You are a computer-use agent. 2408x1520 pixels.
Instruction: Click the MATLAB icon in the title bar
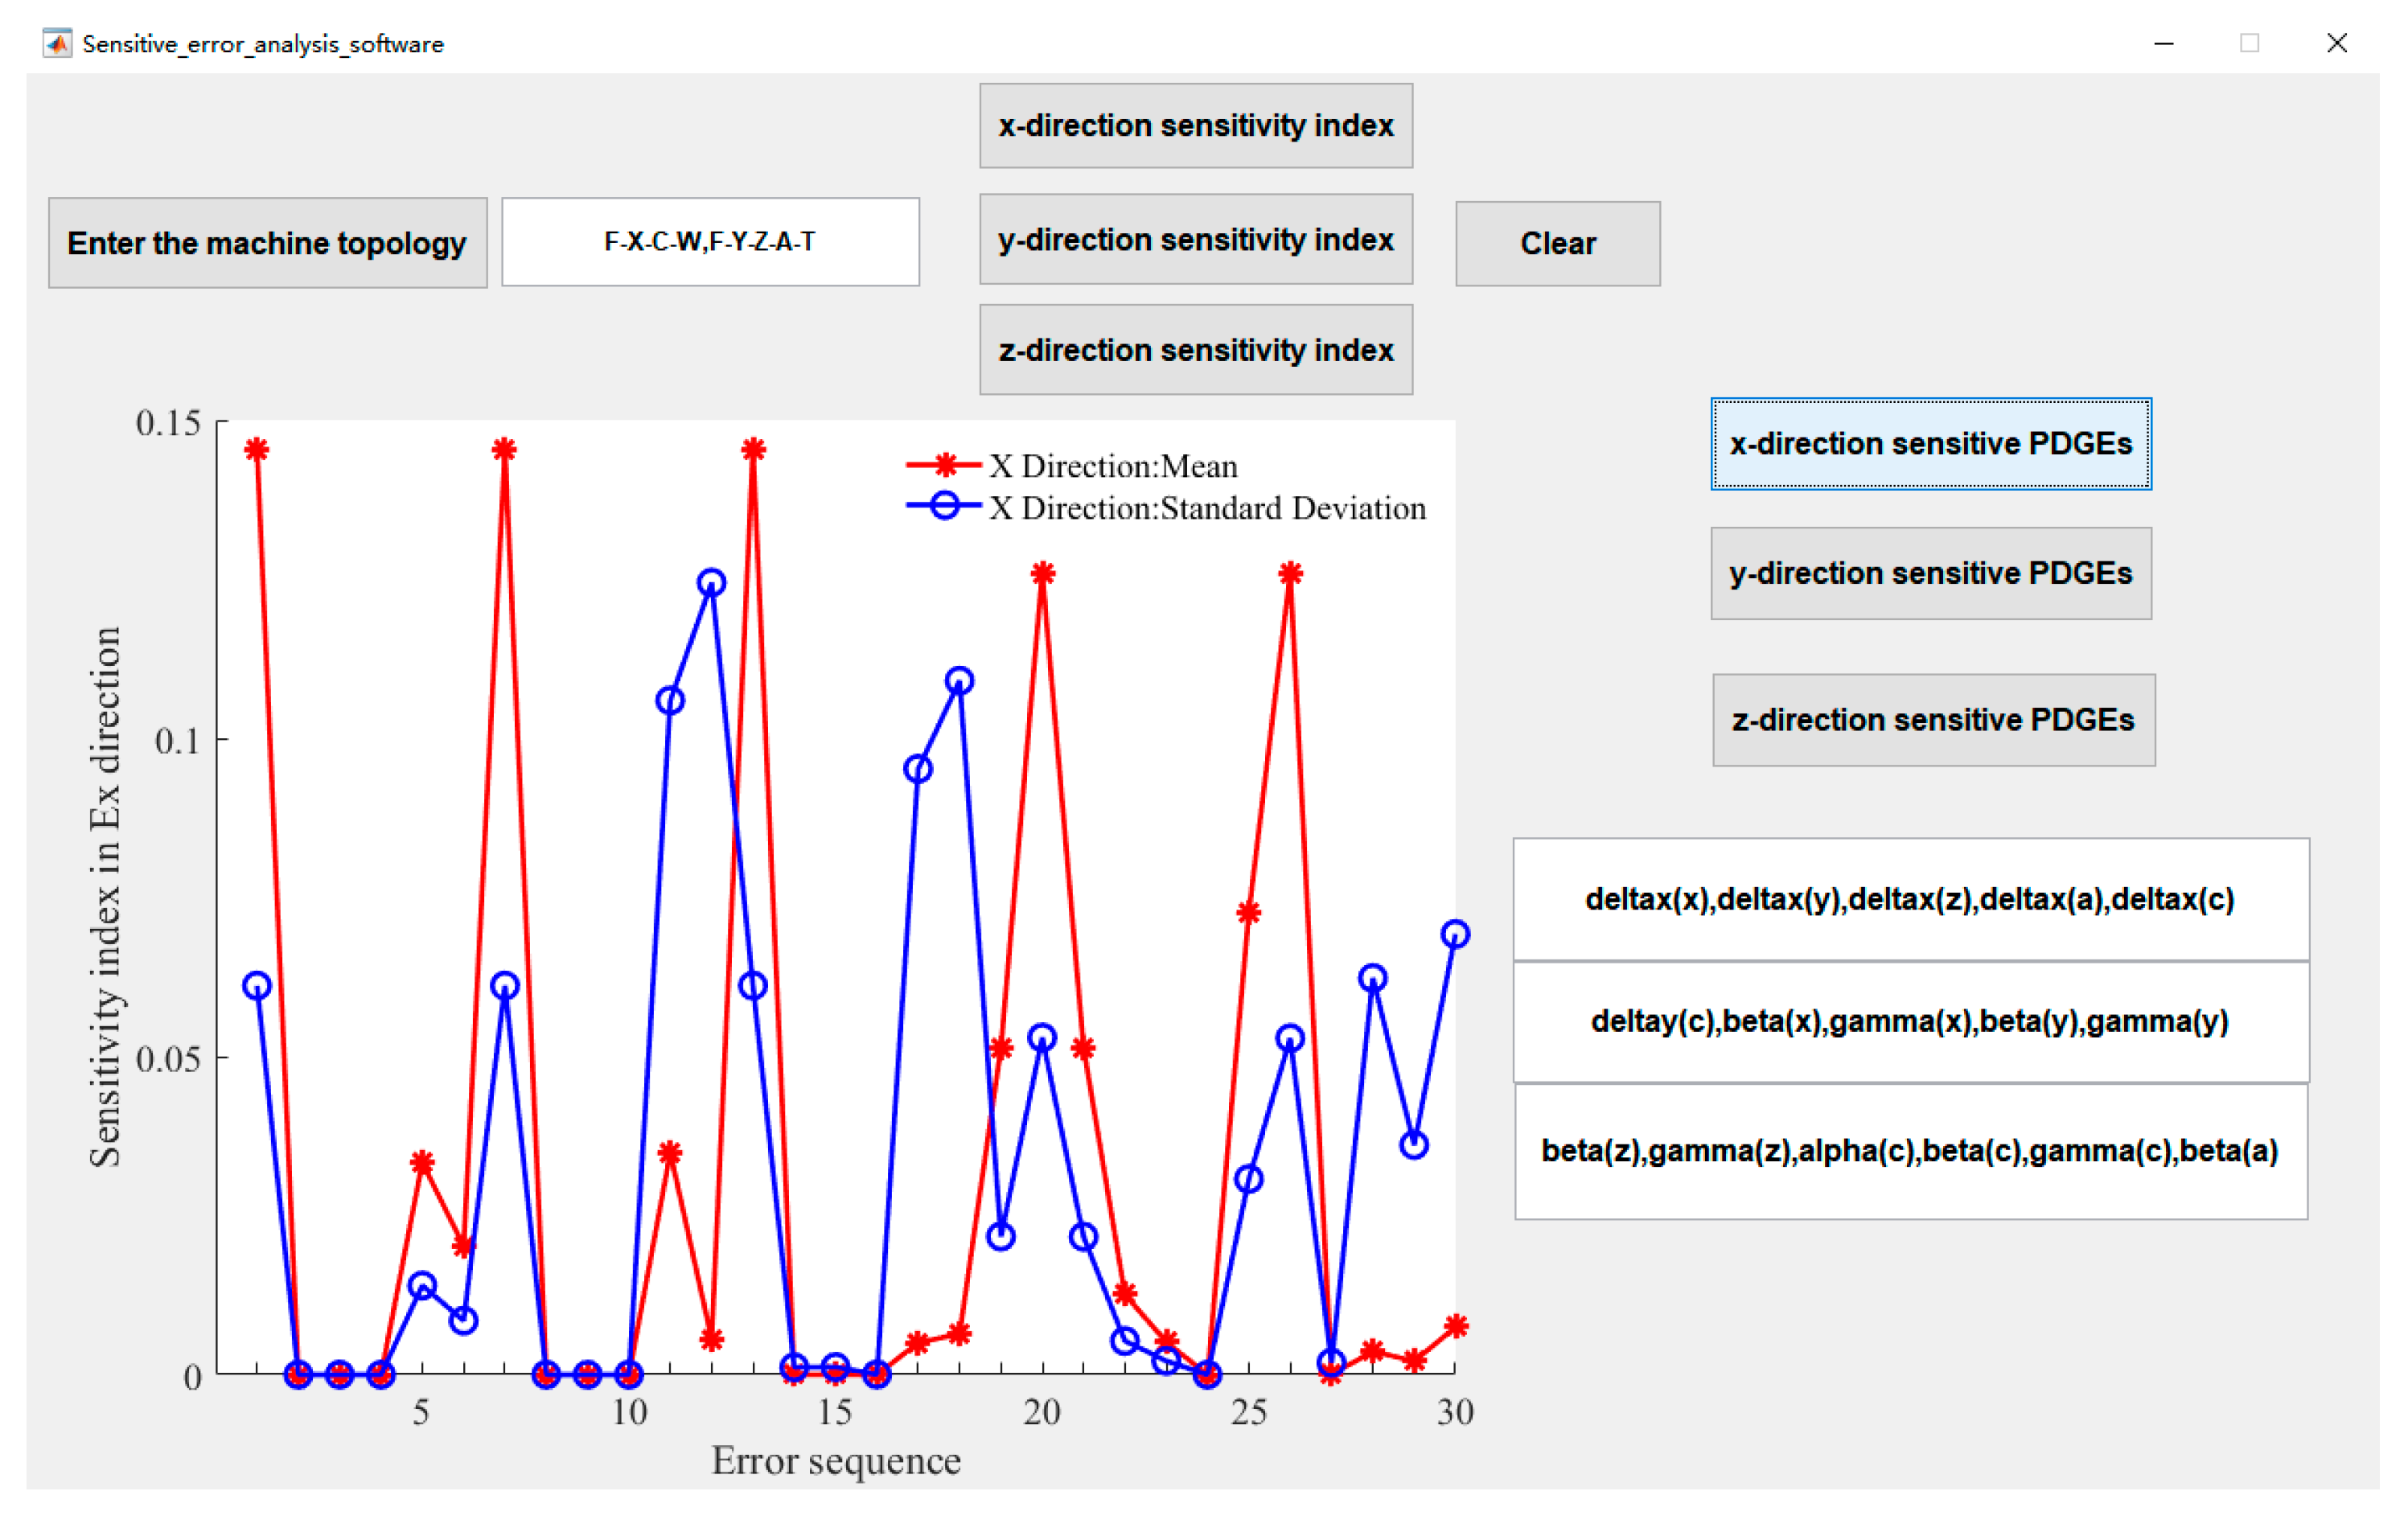coord(57,43)
